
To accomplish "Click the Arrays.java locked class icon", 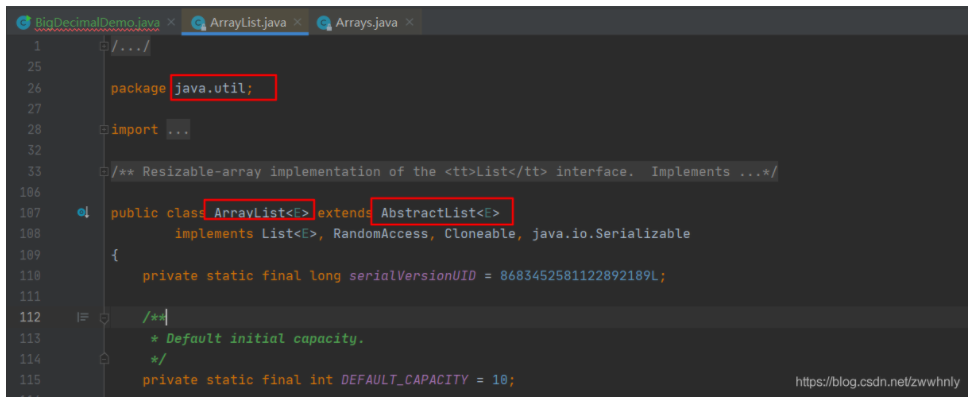I will click(x=324, y=23).
